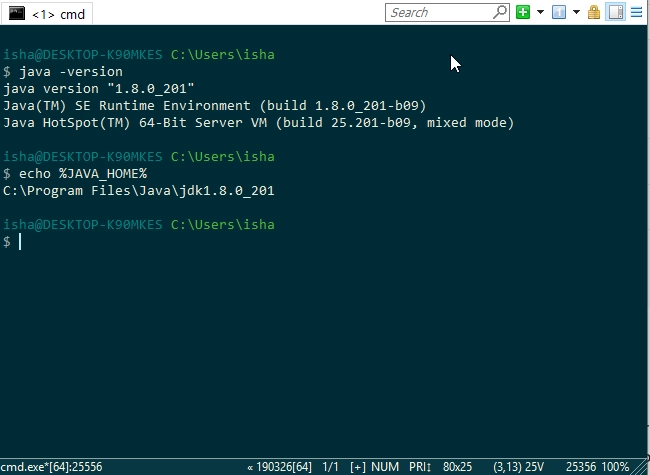Click the 100% zoom status field

616,467
